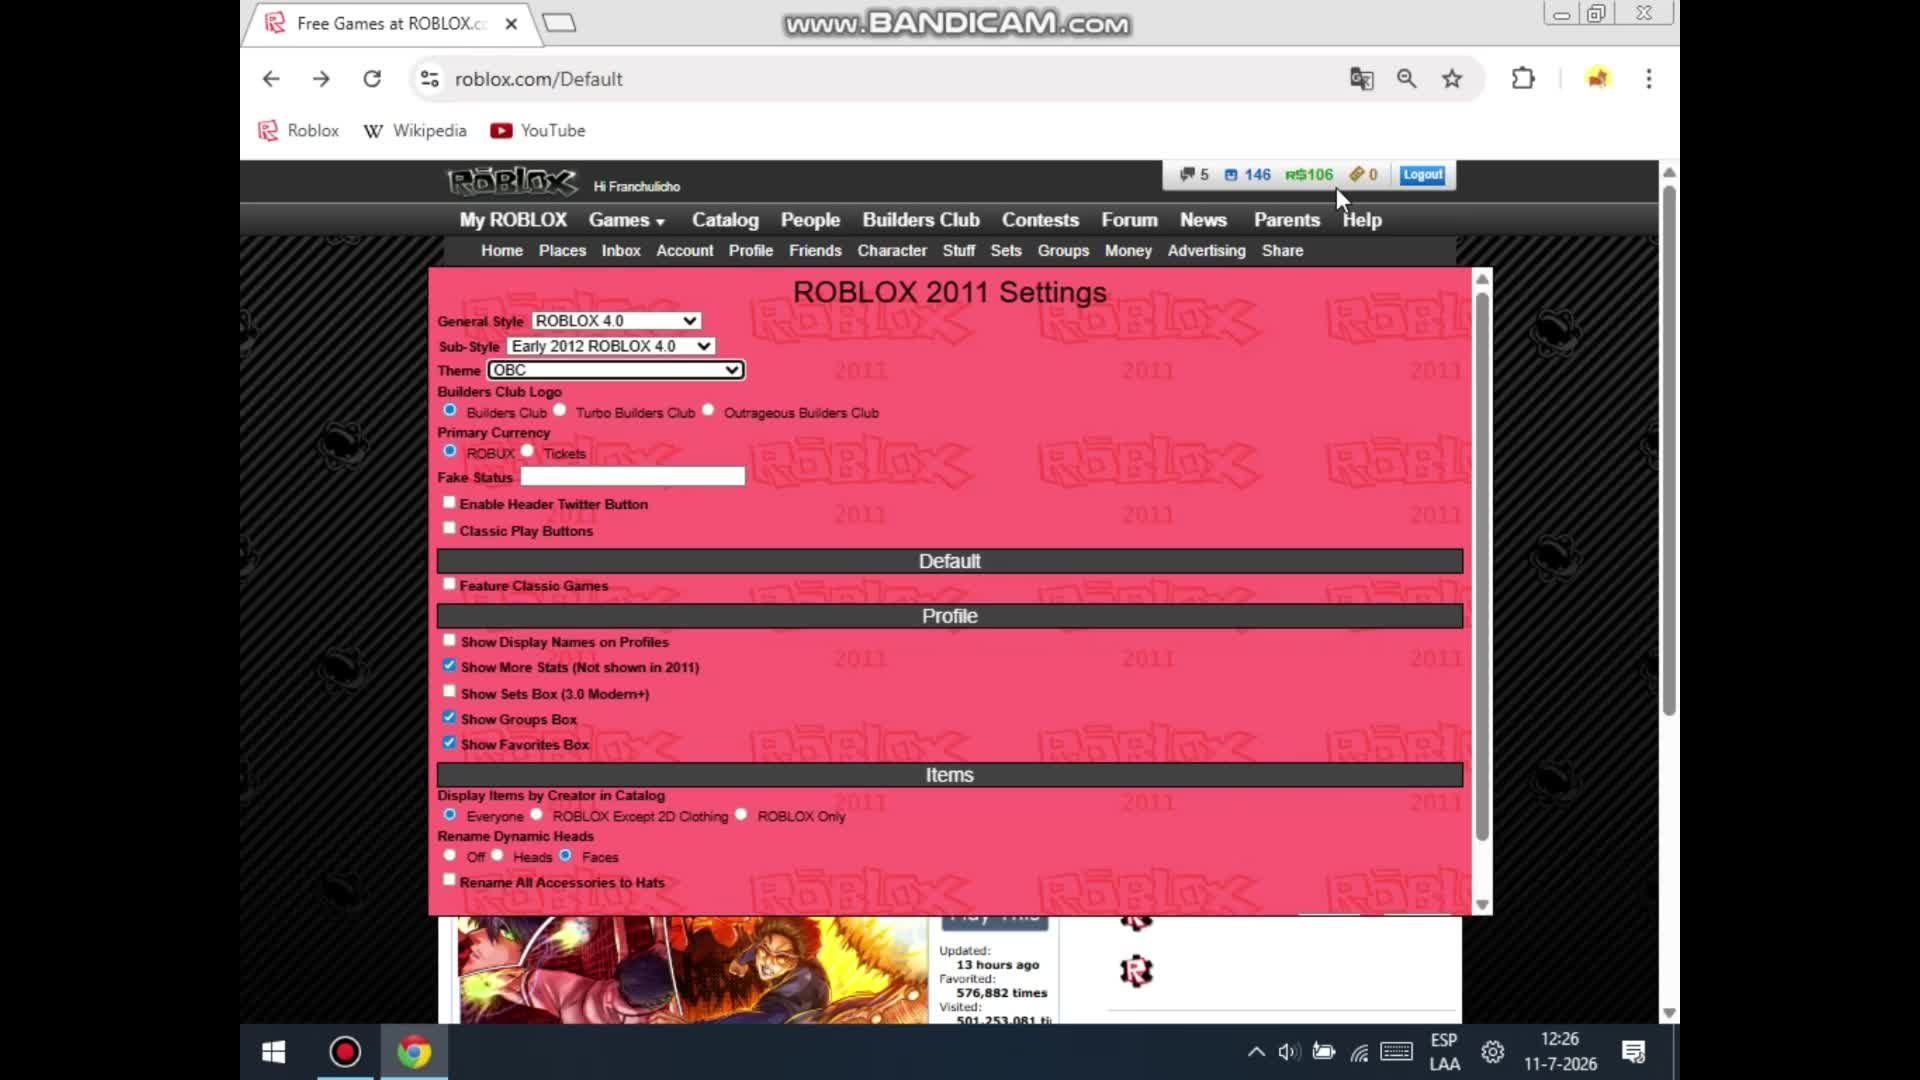Click the browser forward arrow
Image resolution: width=1920 pixels, height=1080 pixels.
pyautogui.click(x=321, y=79)
